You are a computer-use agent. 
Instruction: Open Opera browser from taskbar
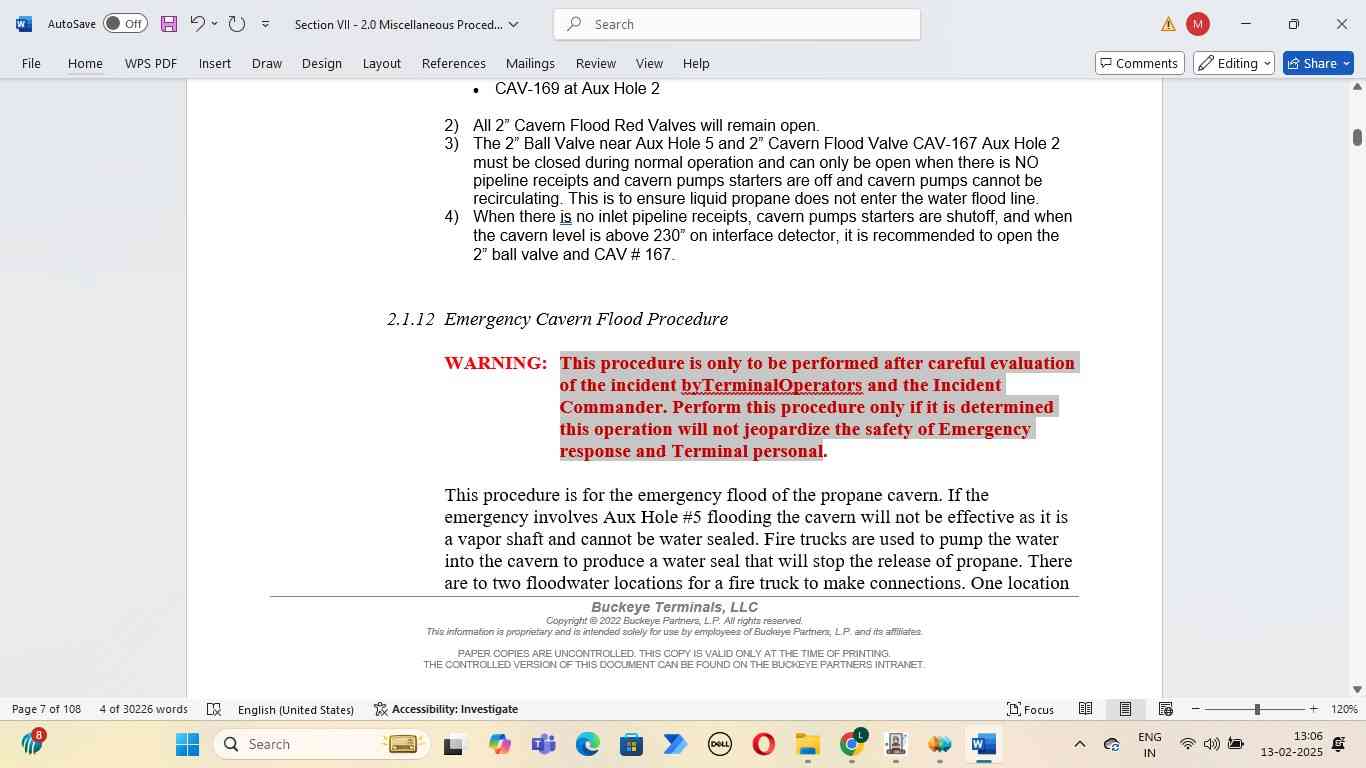point(763,744)
